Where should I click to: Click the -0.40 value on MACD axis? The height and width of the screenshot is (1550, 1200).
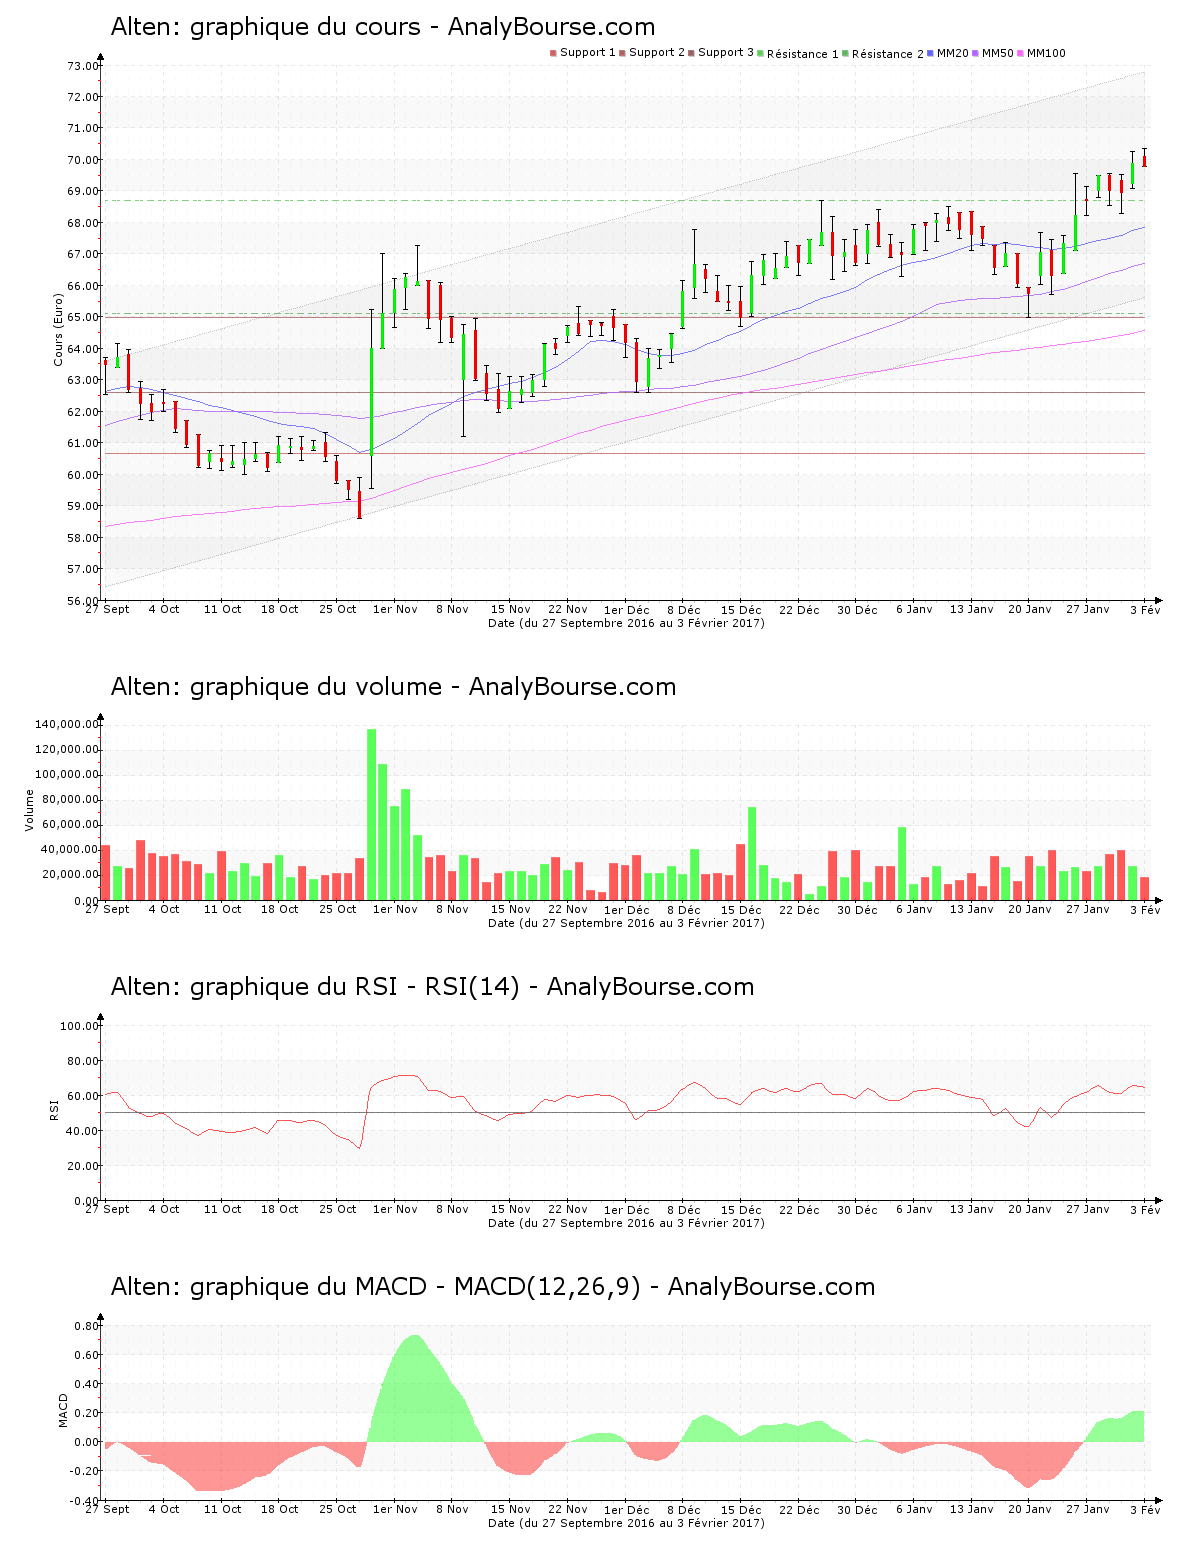pos(85,1501)
